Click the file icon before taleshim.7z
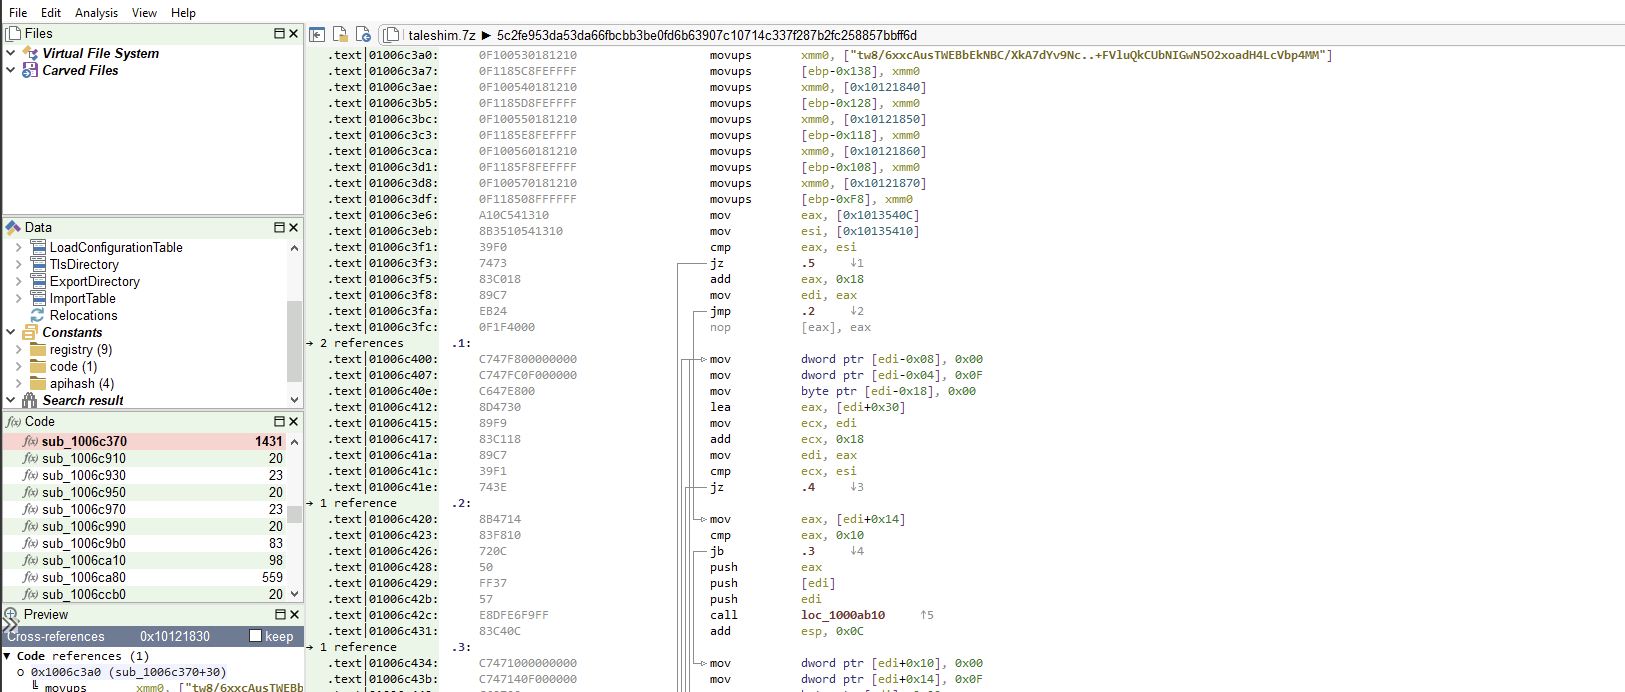The height and width of the screenshot is (692, 1625). (392, 35)
